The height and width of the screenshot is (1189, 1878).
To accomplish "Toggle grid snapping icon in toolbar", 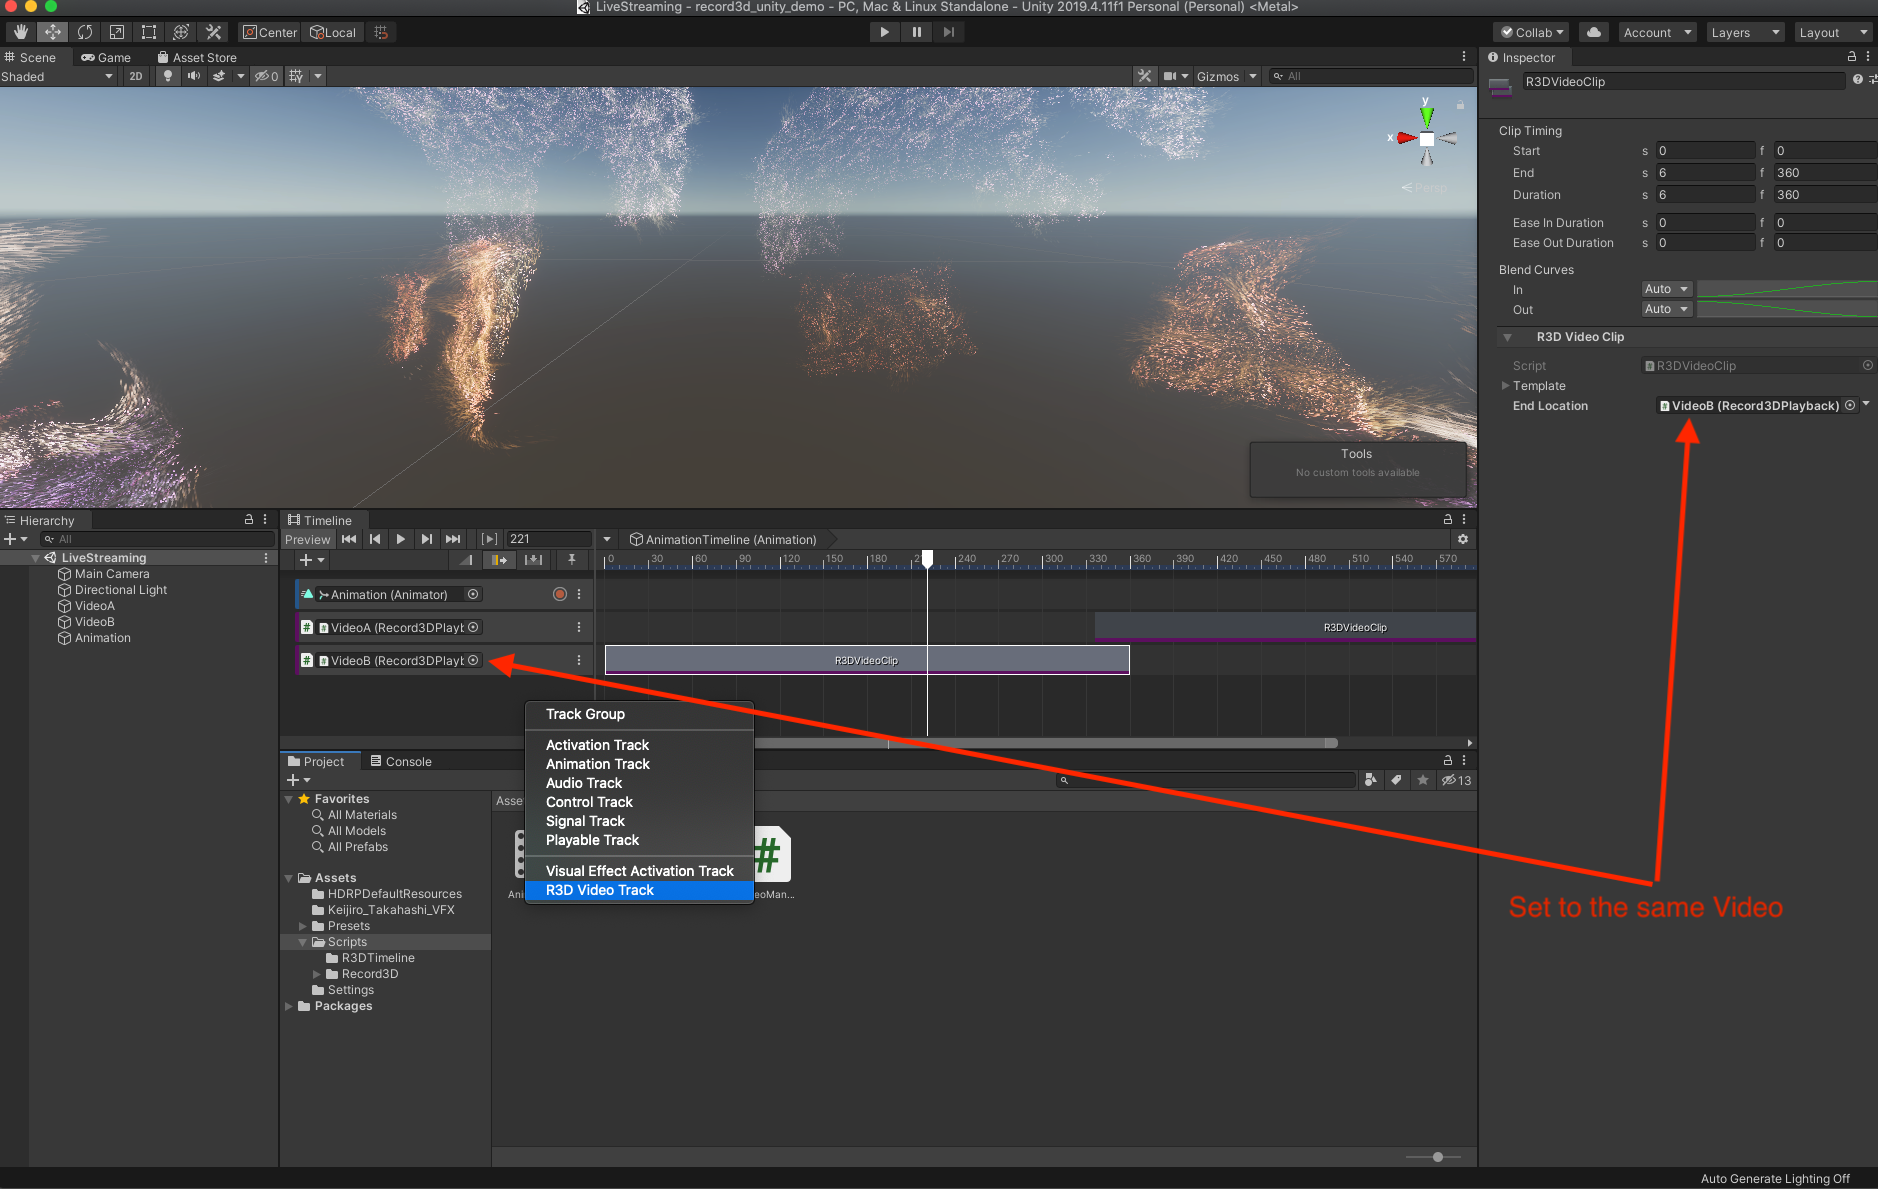I will [381, 32].
